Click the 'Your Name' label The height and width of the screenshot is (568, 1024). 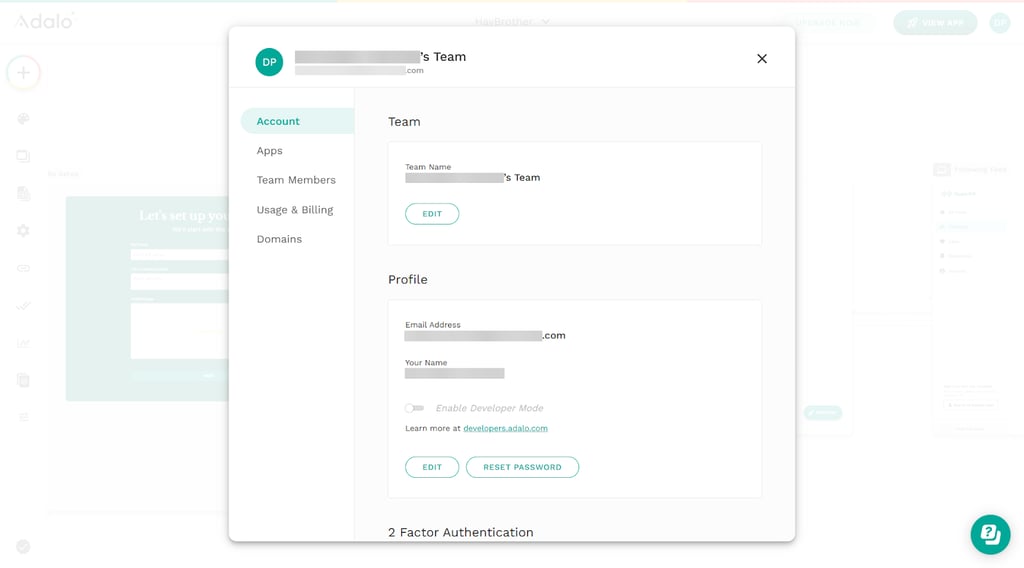(x=426, y=362)
